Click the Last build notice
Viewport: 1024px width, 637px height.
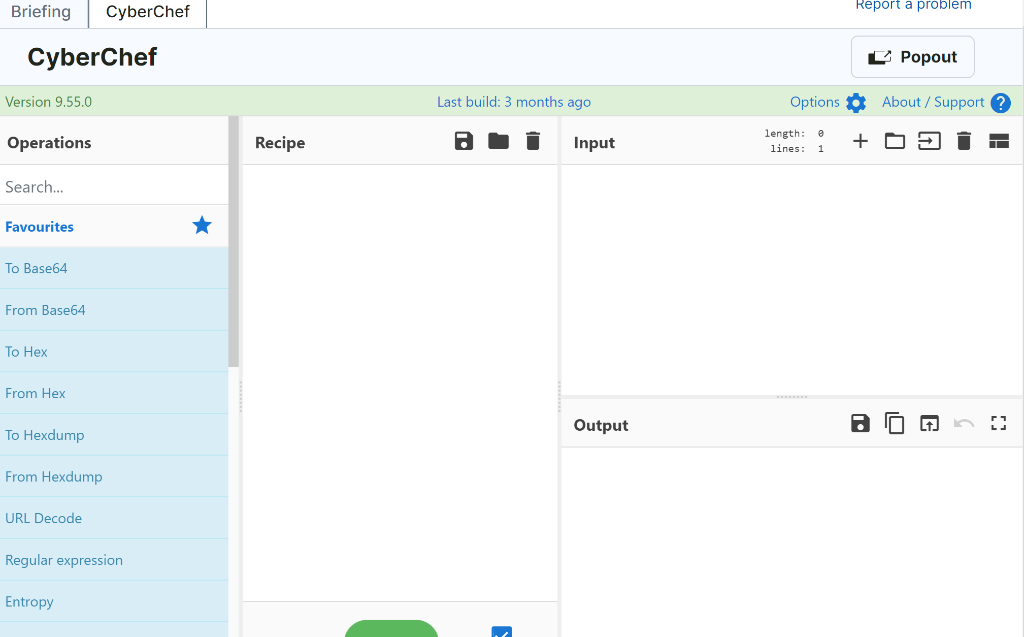pos(513,102)
